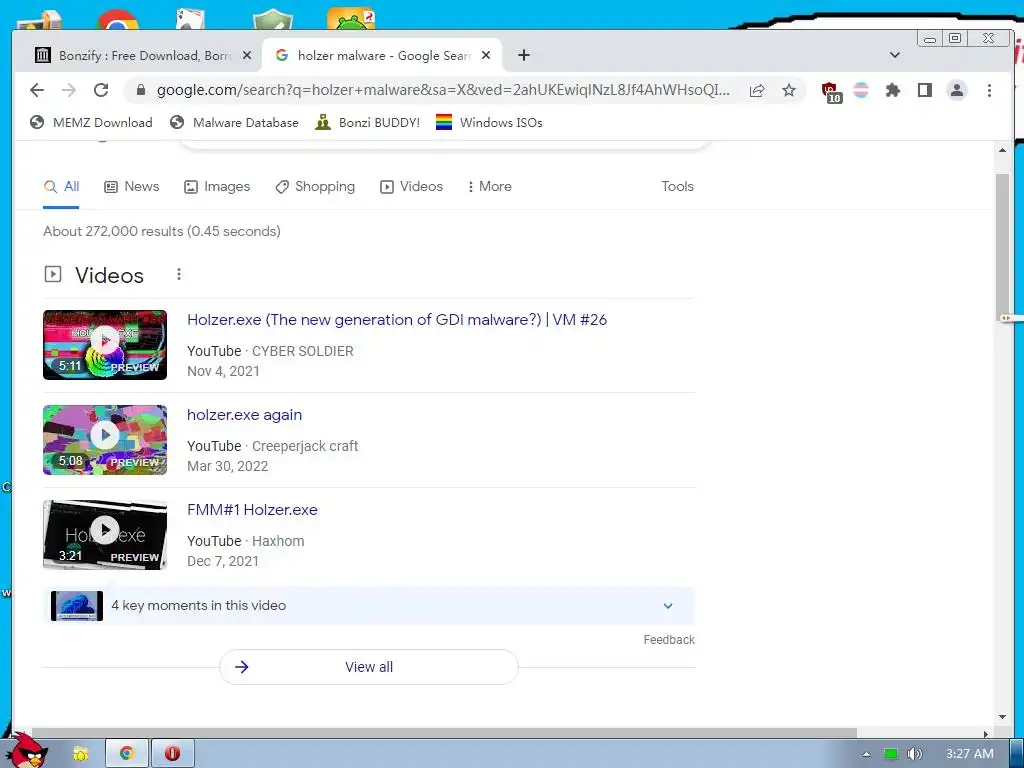Close the Bonzify tab
The height and width of the screenshot is (768, 1024).
[x=247, y=56]
